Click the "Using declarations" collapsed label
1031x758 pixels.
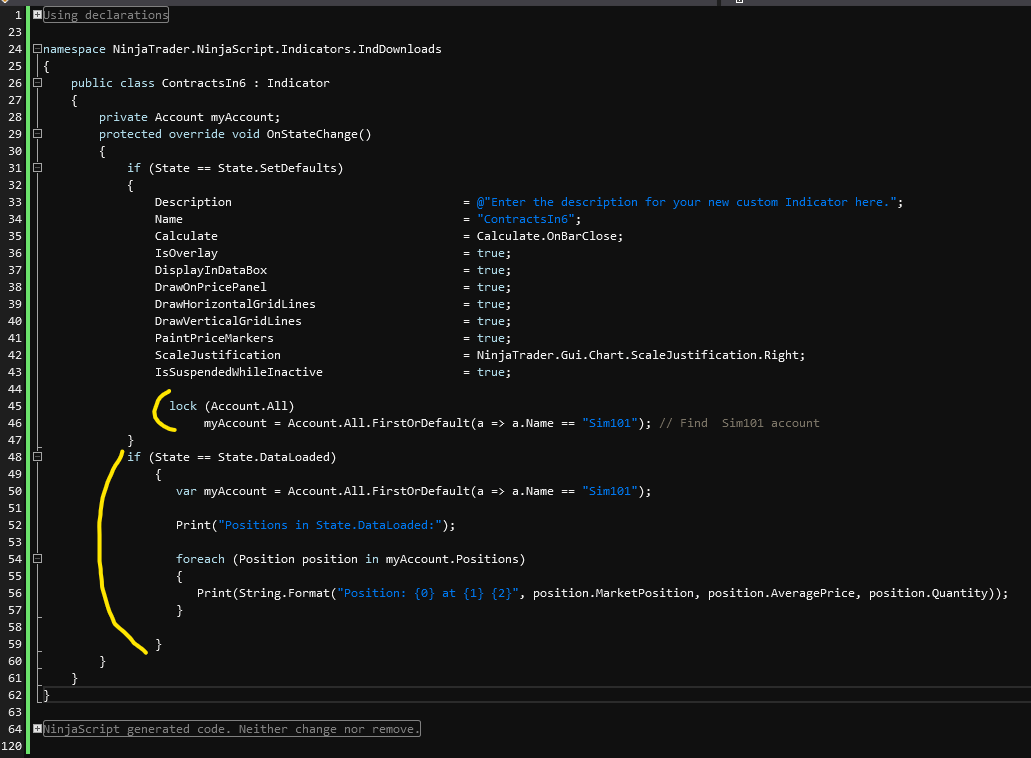tap(106, 15)
